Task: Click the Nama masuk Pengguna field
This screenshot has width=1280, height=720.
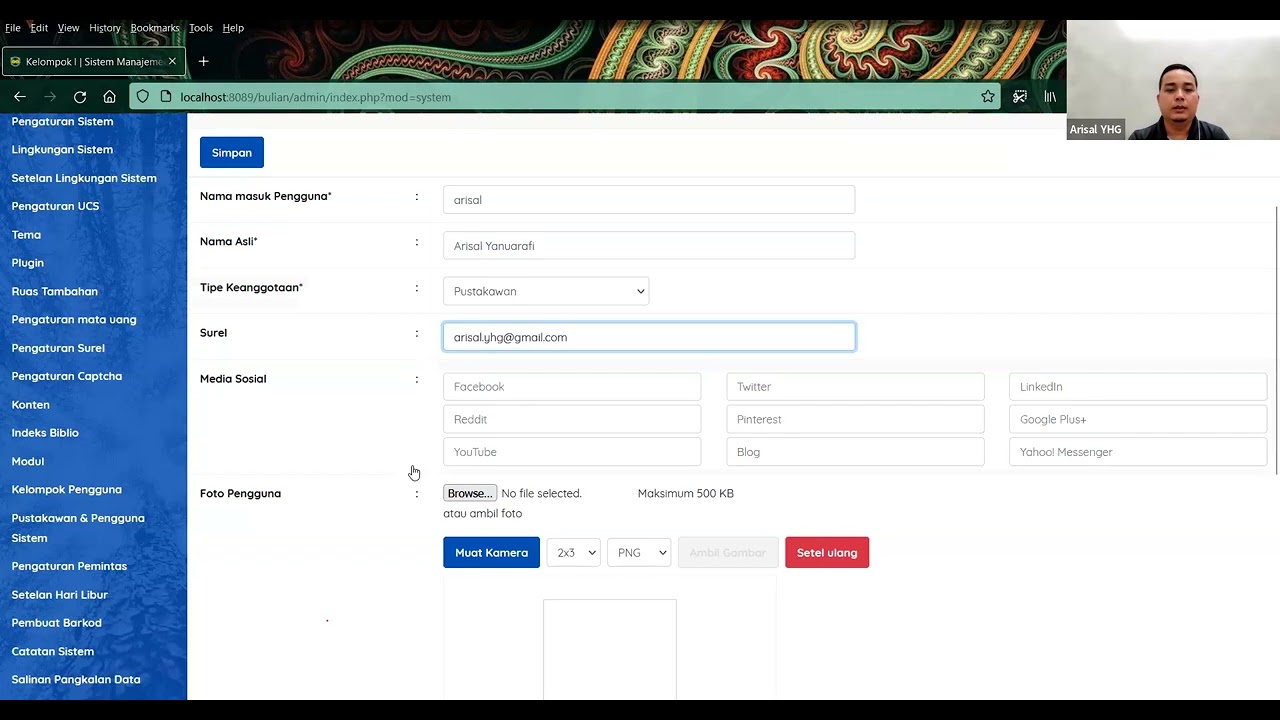Action: (649, 200)
